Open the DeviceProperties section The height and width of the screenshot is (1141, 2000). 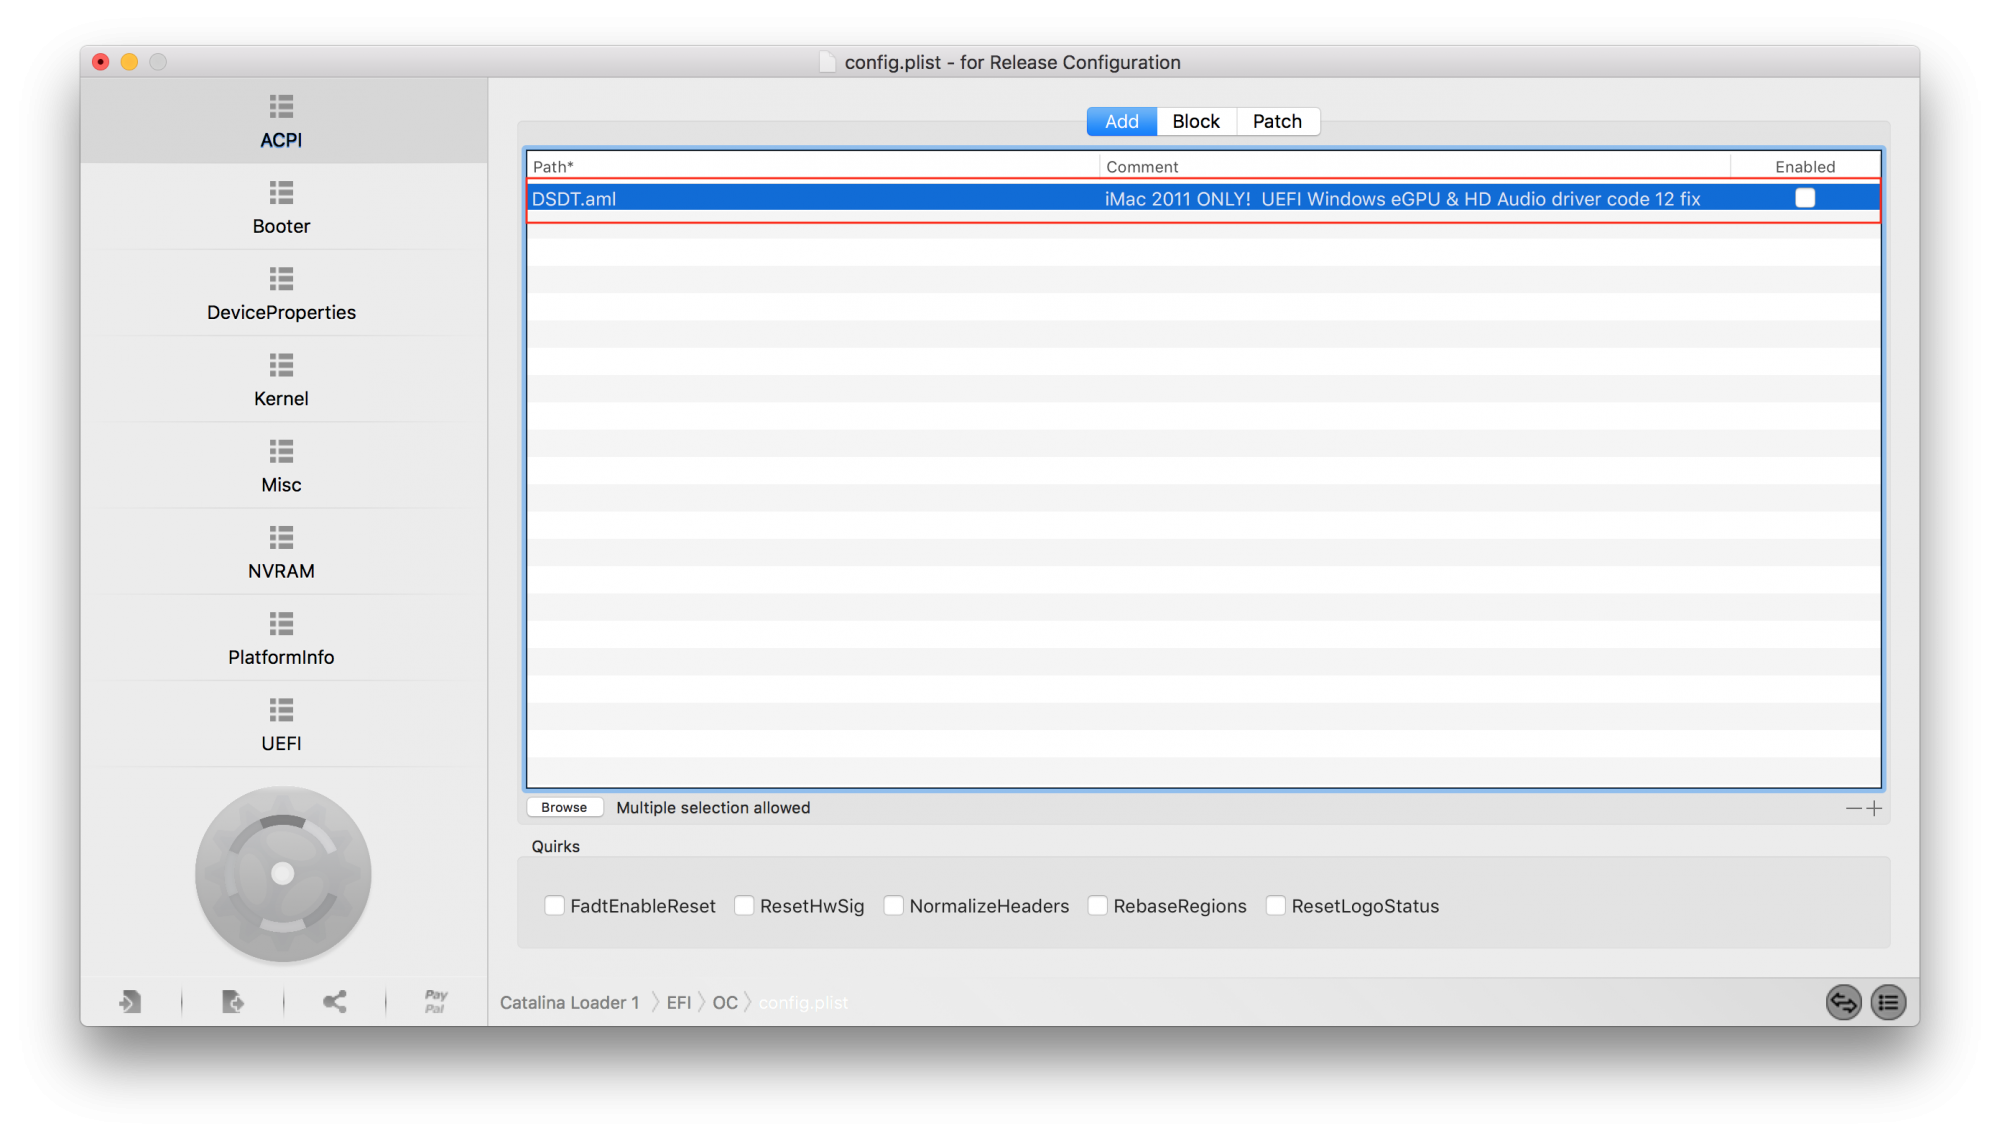tap(282, 293)
